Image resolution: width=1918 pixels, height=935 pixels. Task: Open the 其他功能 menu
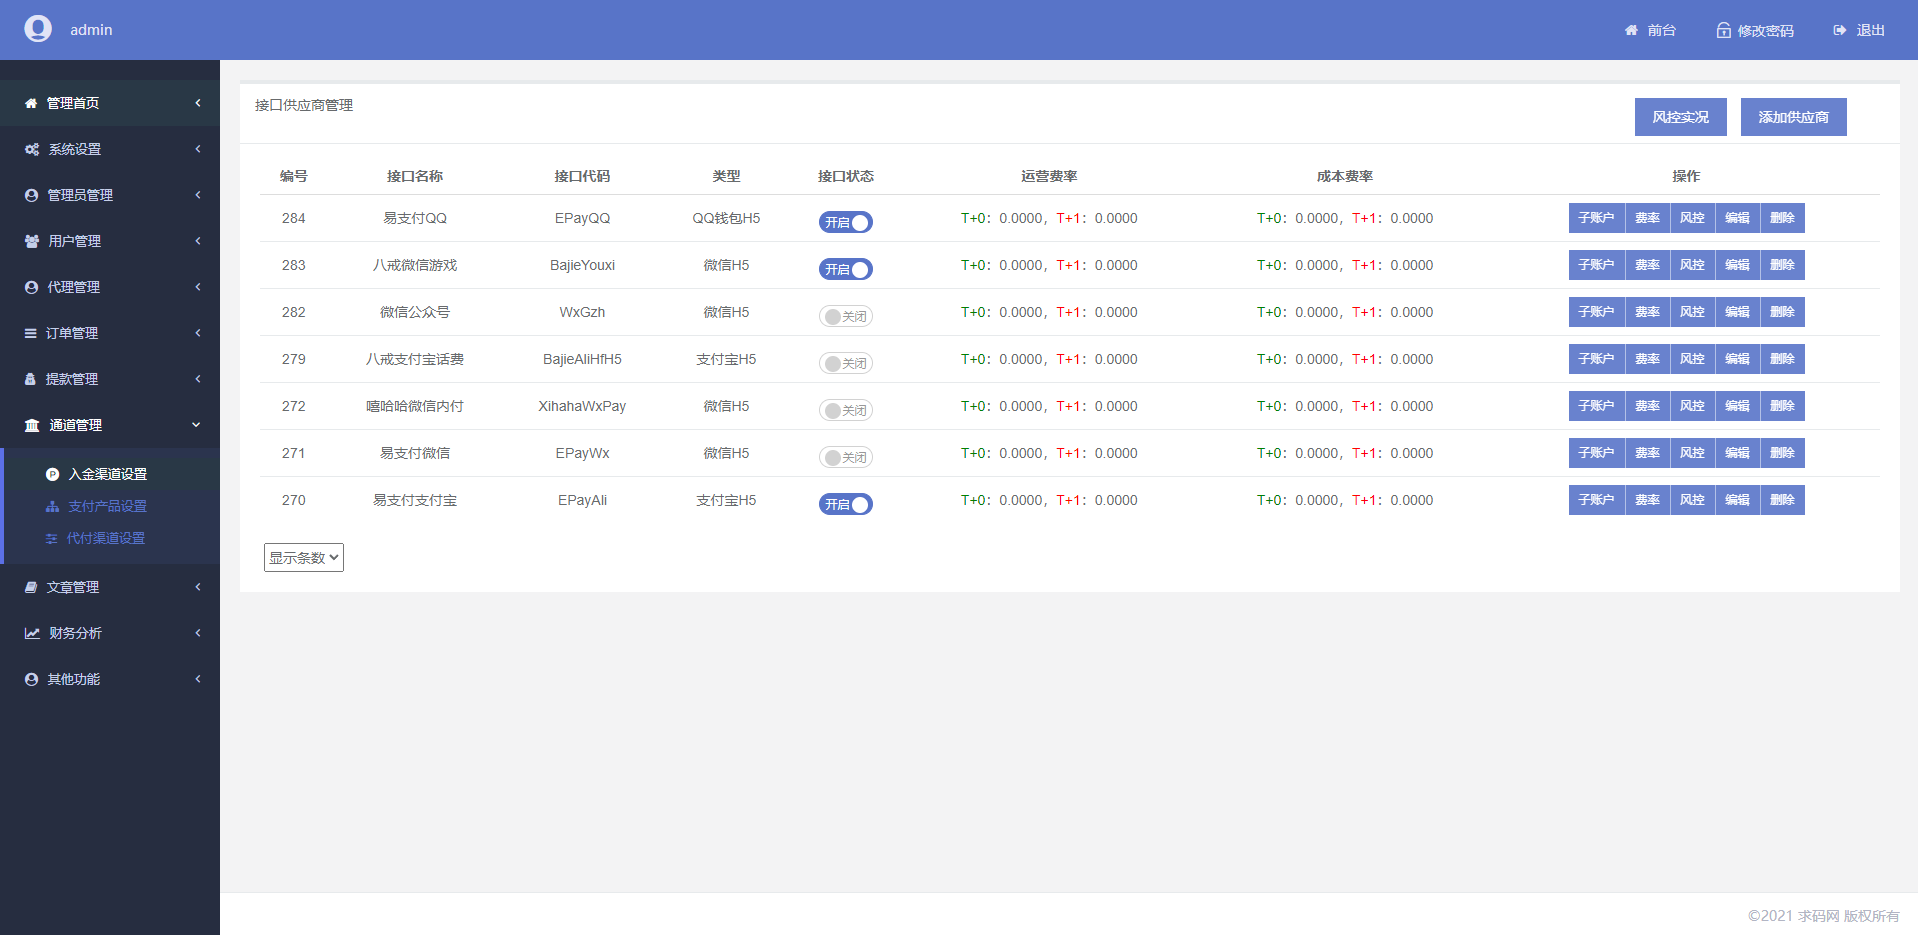point(110,679)
